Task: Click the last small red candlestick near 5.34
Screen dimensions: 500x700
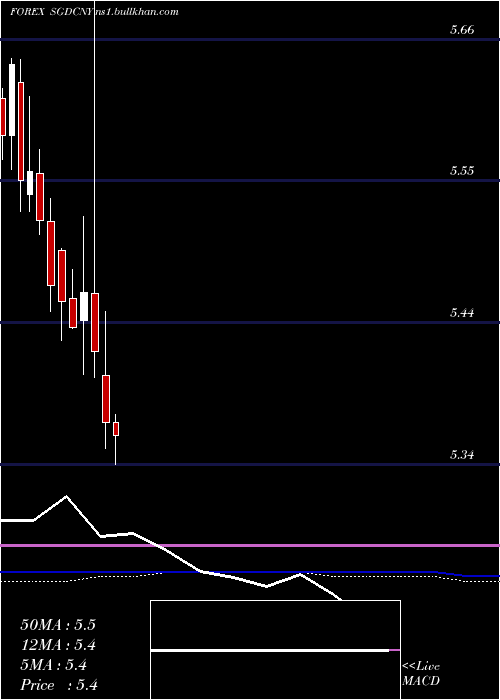Action: click(x=116, y=429)
